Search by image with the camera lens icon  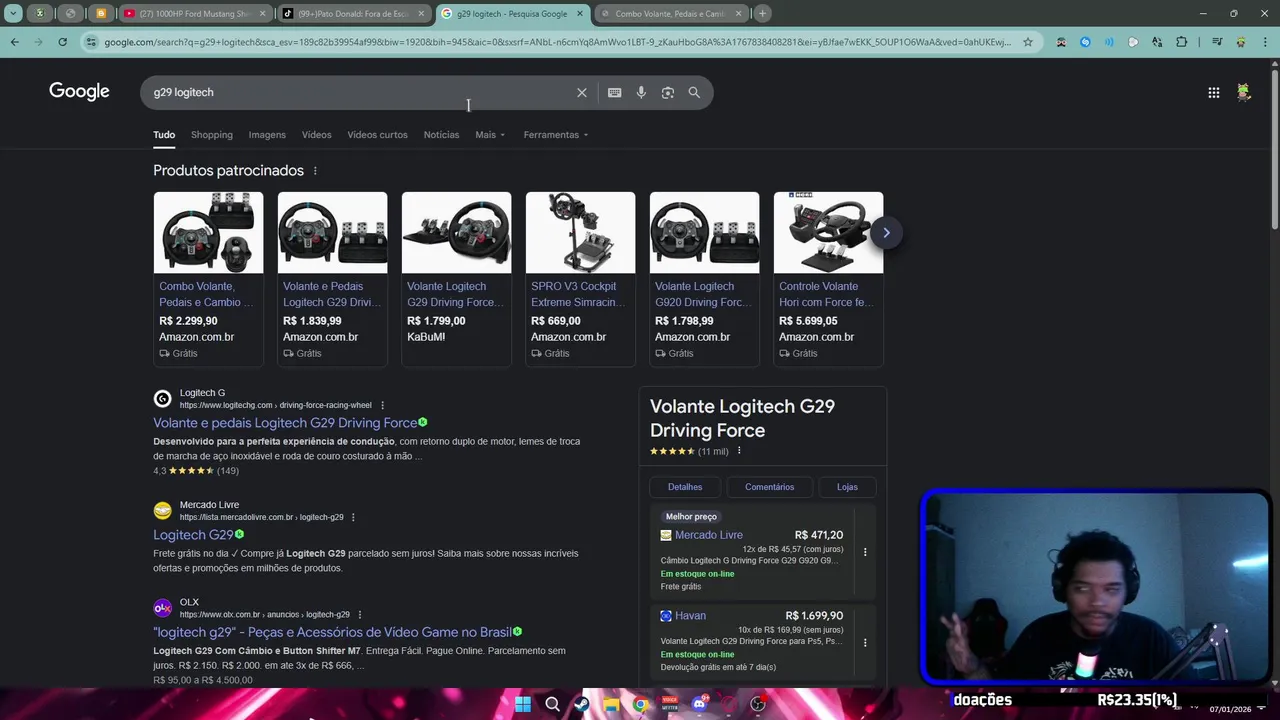(668, 92)
